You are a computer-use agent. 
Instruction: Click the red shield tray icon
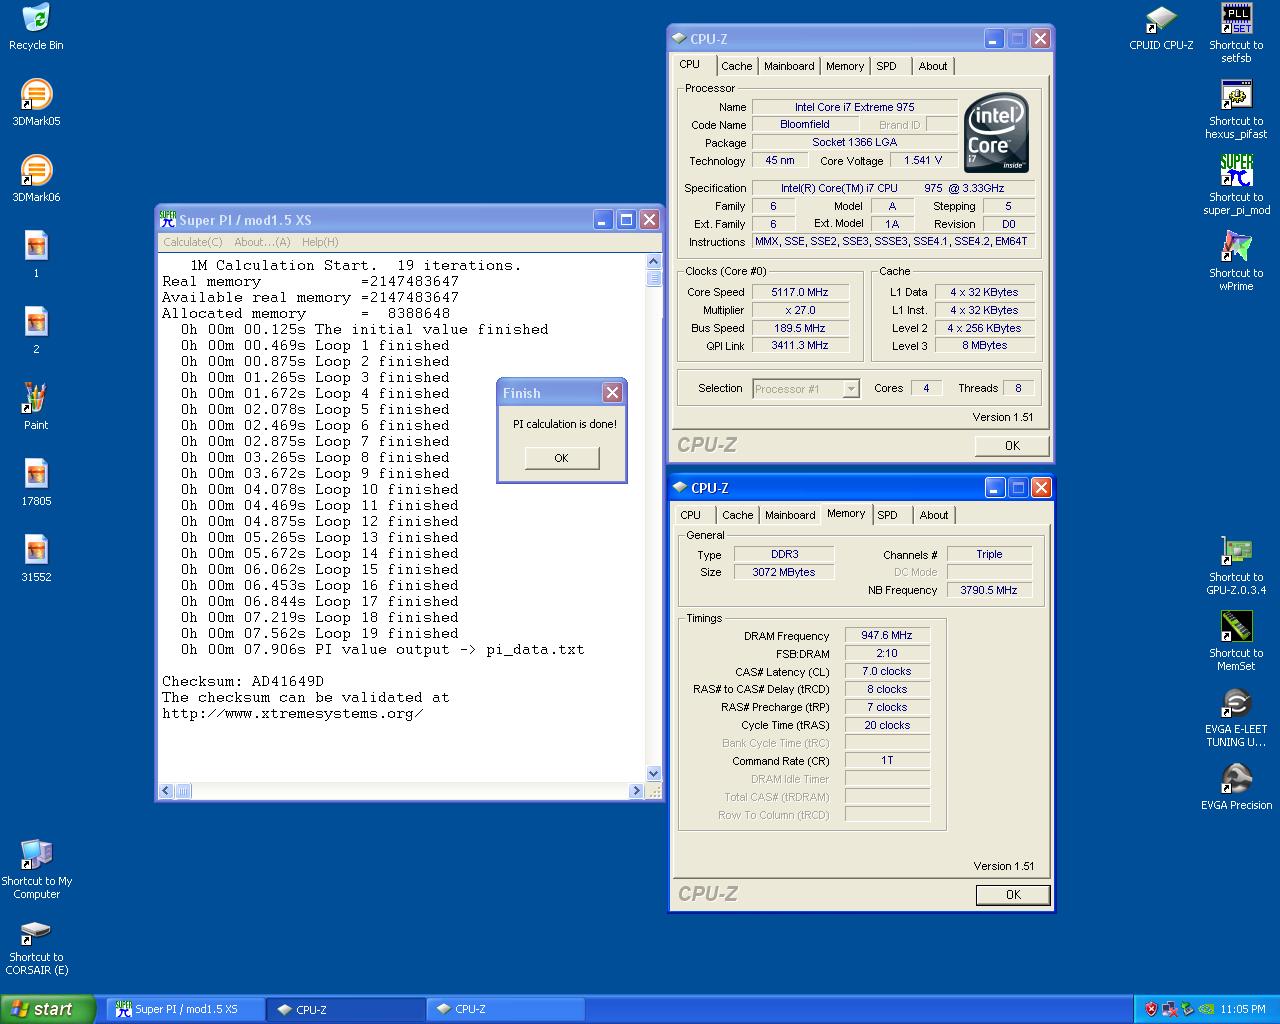[x=1151, y=1009]
